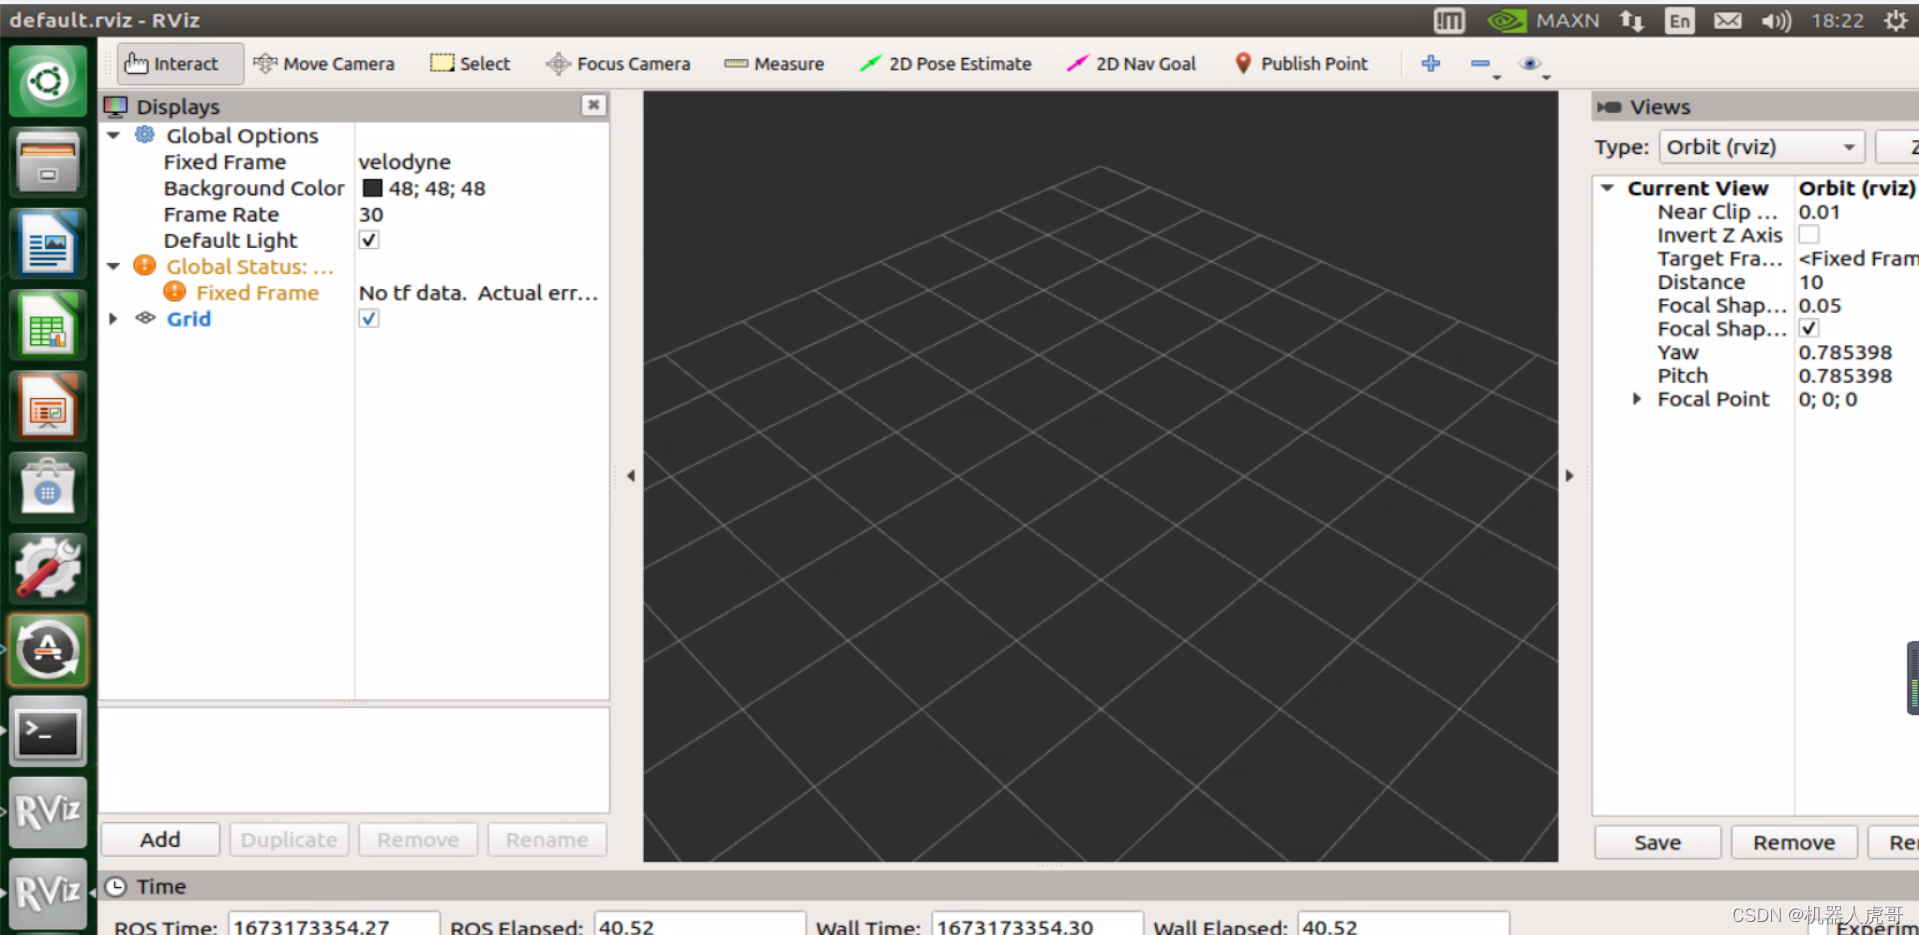Click the NVIDIA MAXN power mode indicator
The height and width of the screenshot is (935, 1919).
pyautogui.click(x=1543, y=20)
